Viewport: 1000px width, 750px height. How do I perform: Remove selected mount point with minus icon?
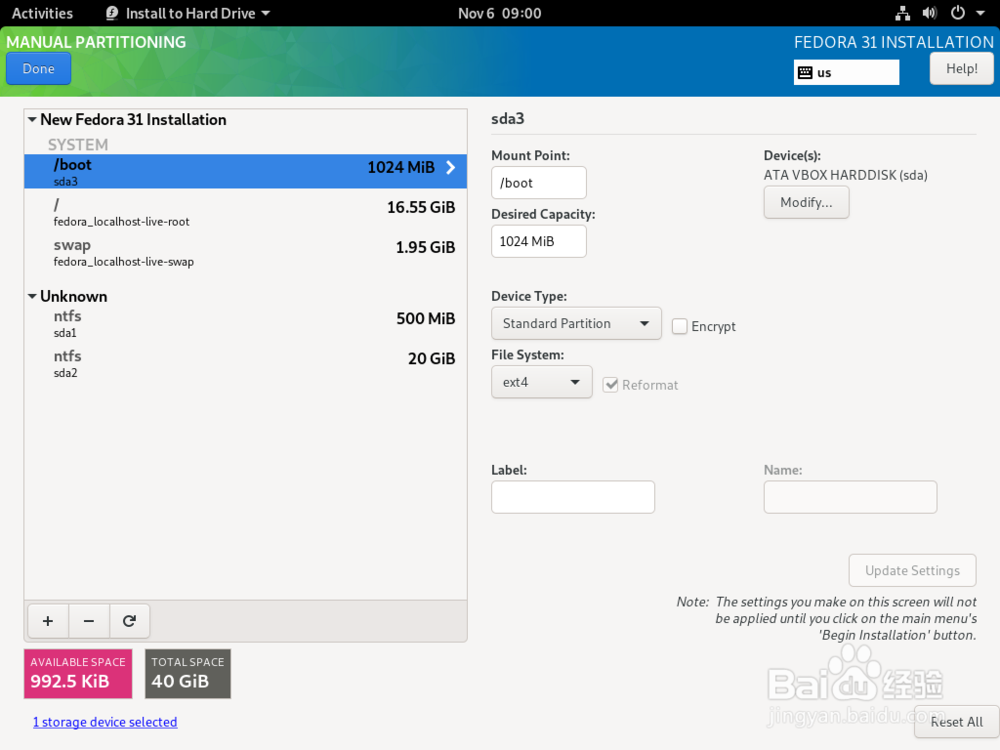click(x=89, y=621)
